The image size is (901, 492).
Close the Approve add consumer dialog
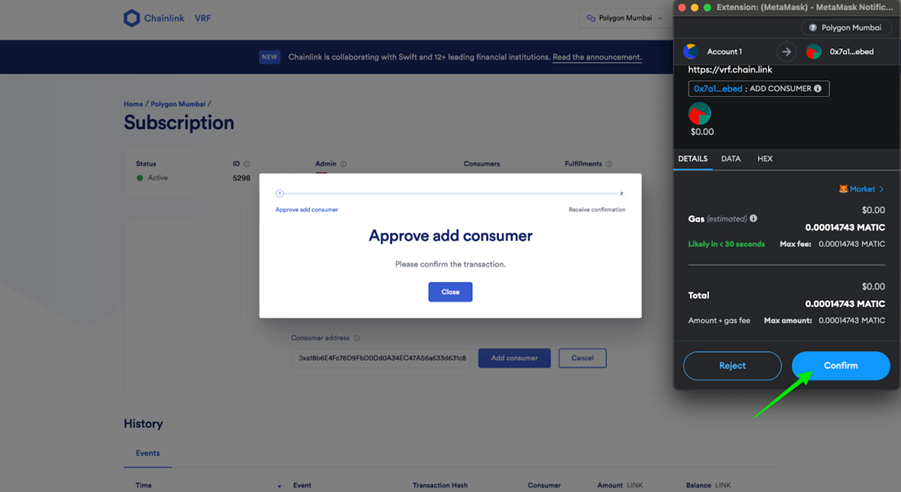point(450,292)
